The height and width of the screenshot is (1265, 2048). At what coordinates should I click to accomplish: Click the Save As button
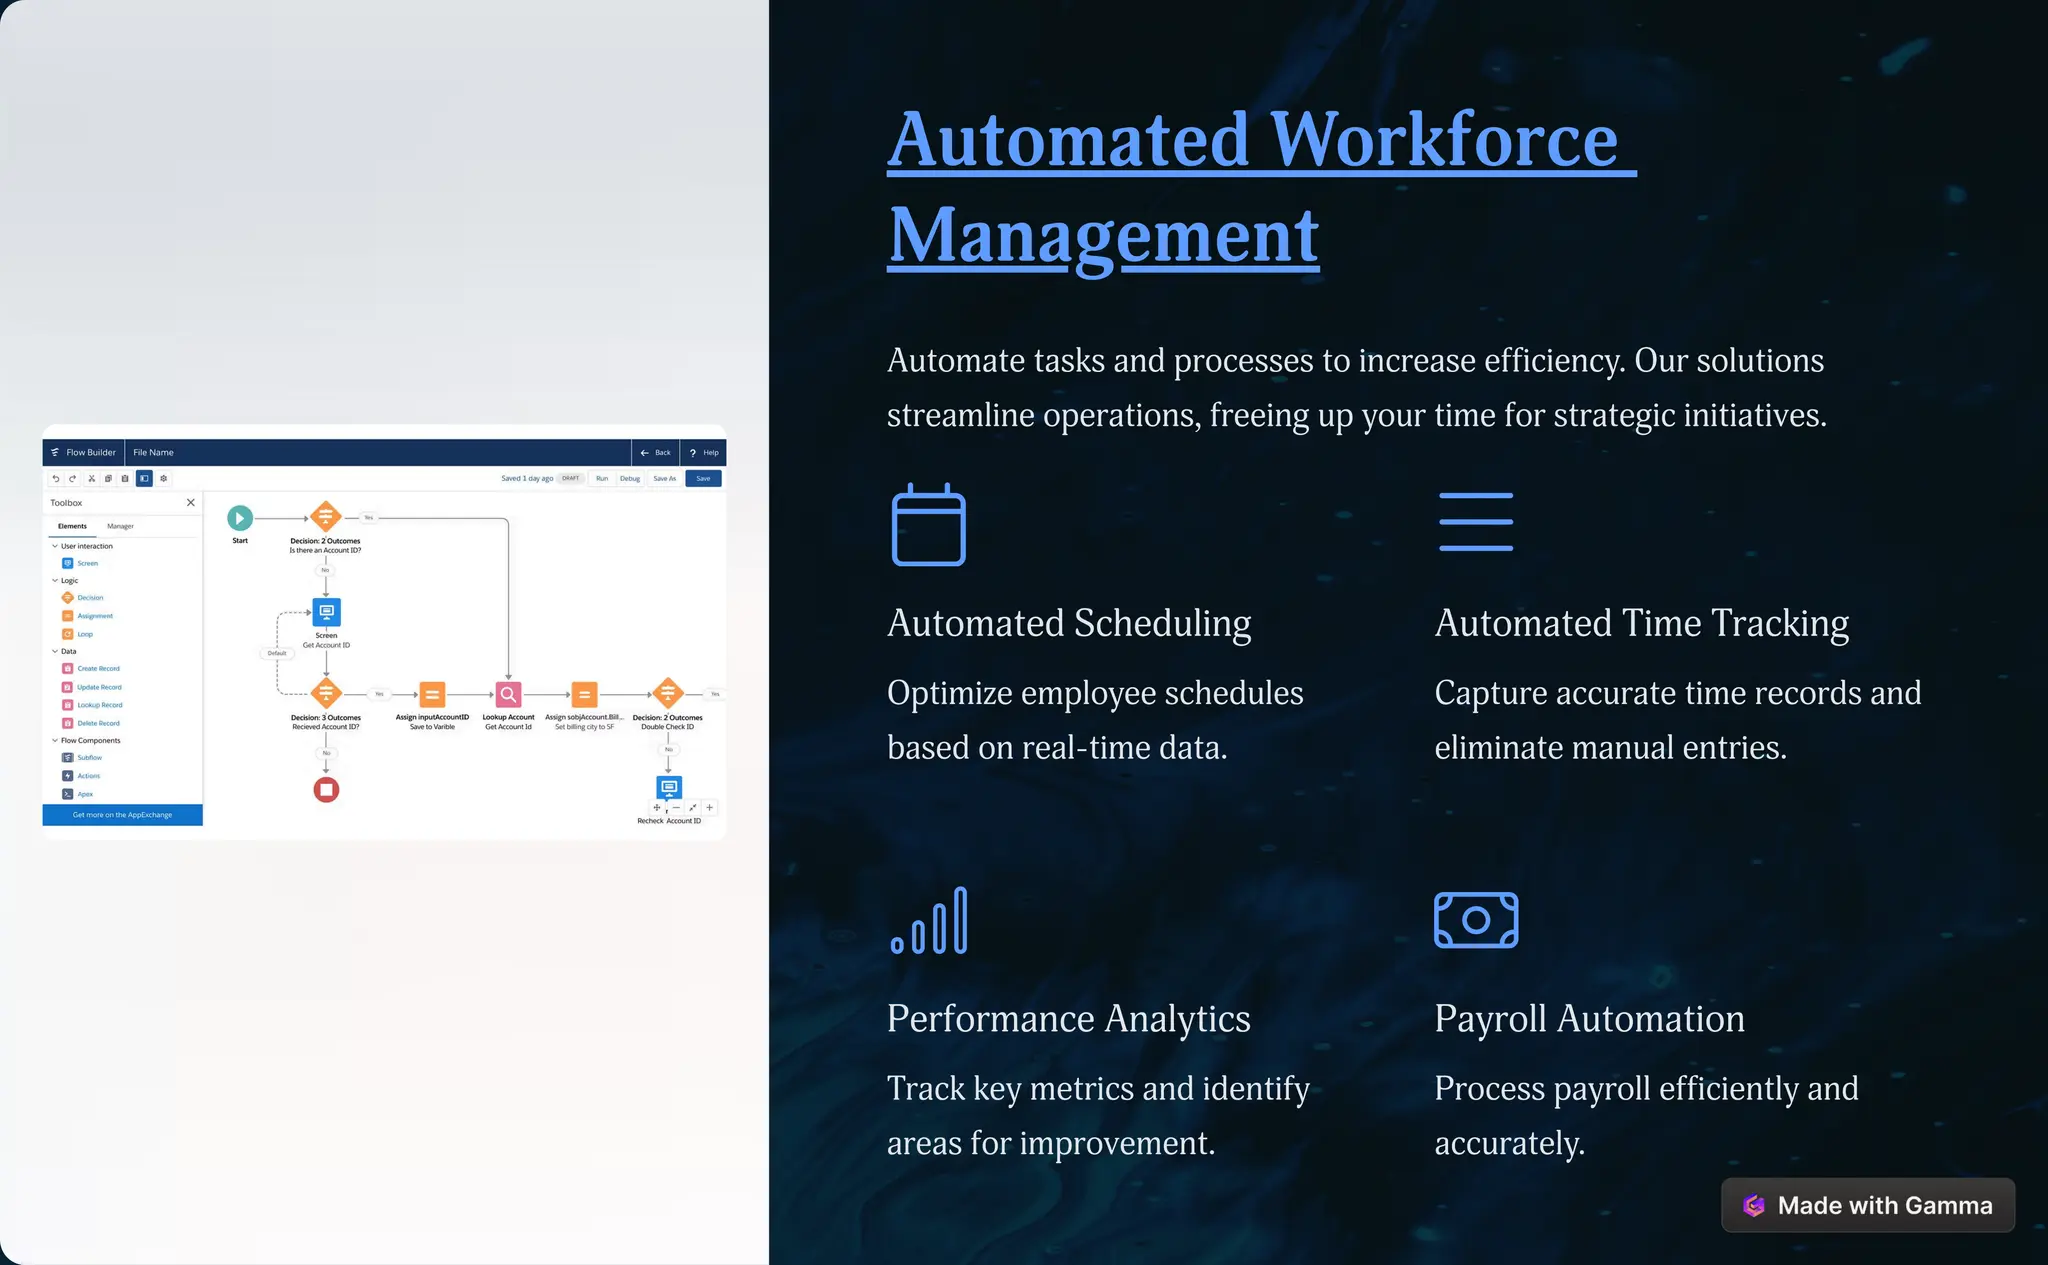click(x=664, y=479)
